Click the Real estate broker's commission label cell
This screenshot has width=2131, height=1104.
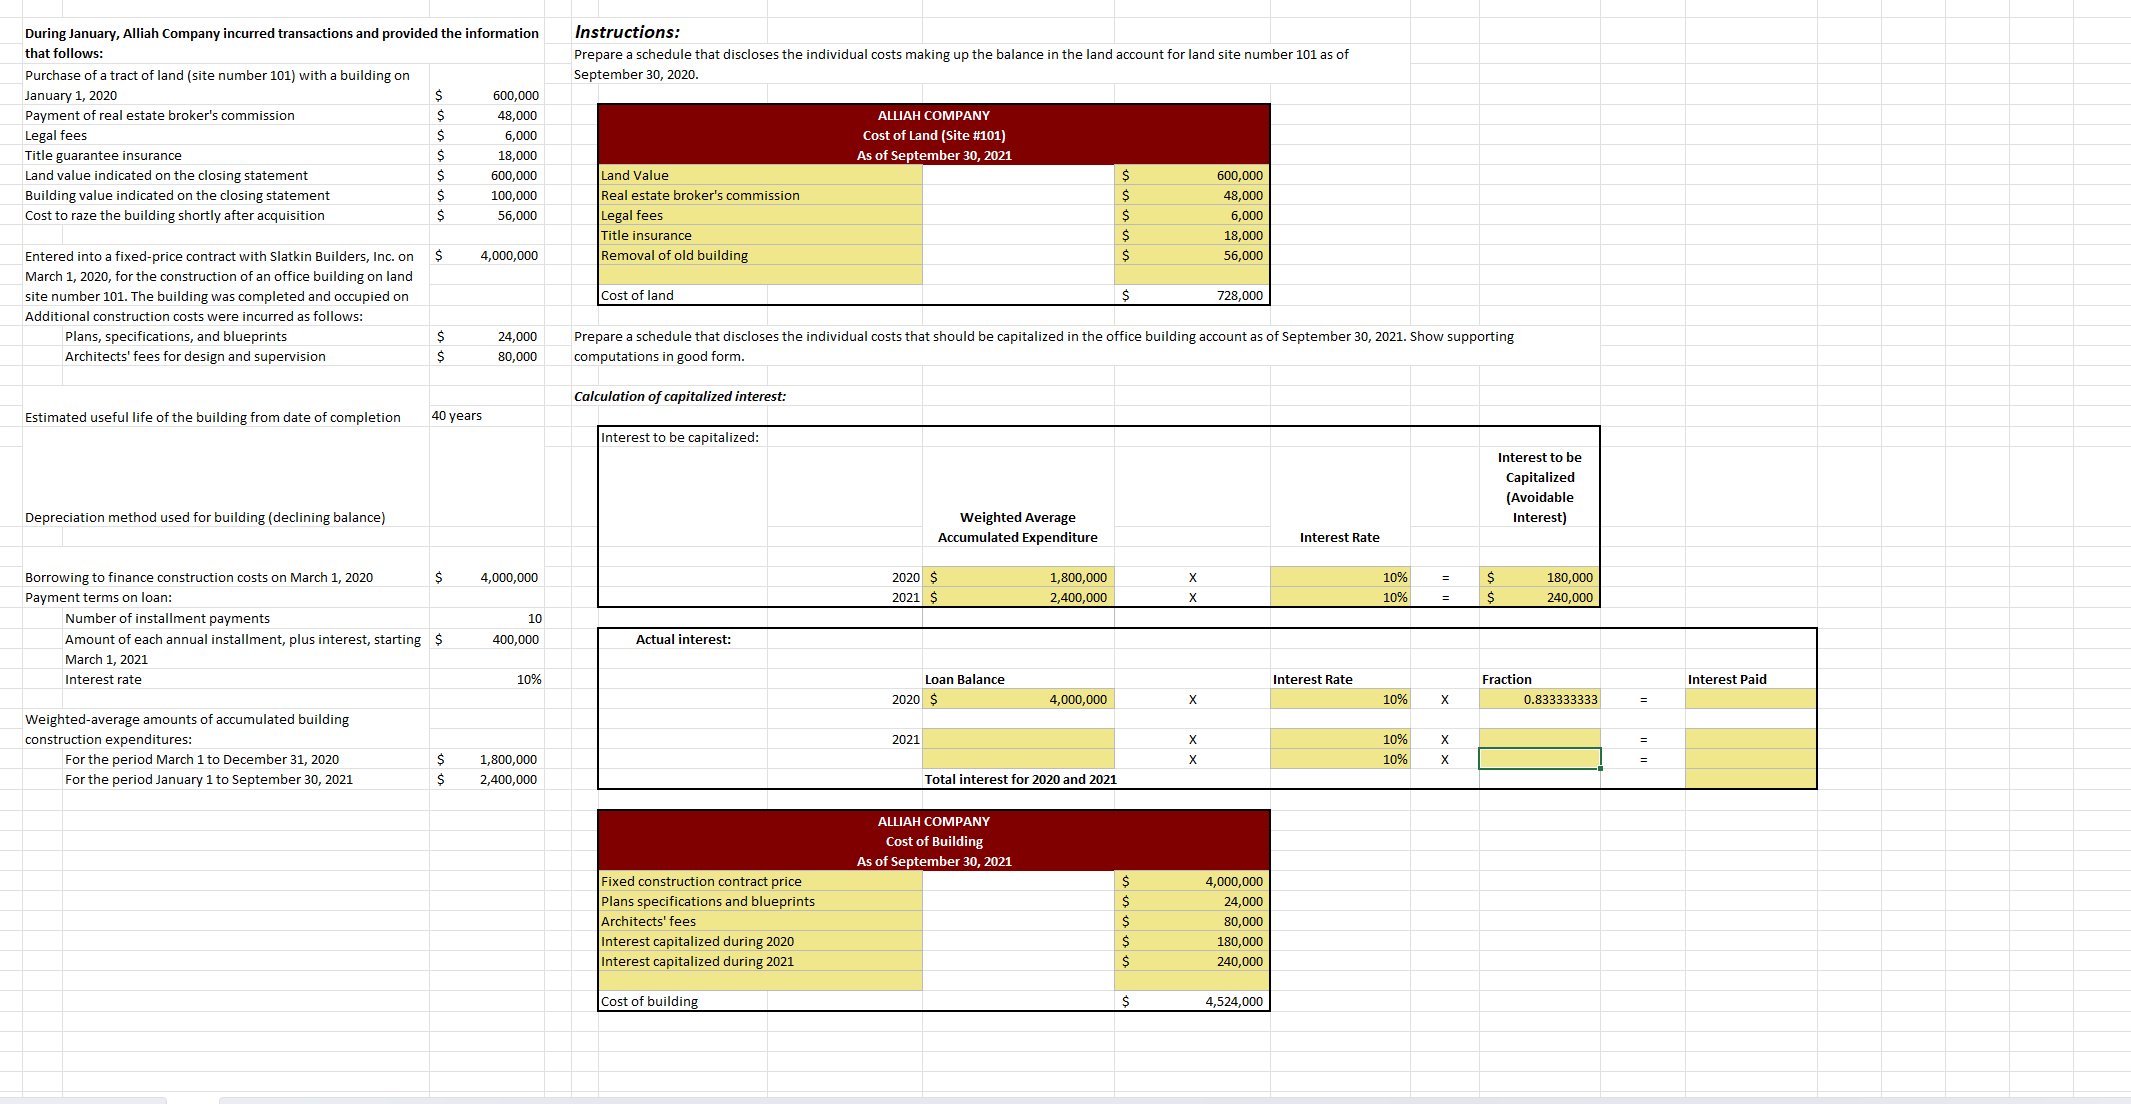coord(760,195)
